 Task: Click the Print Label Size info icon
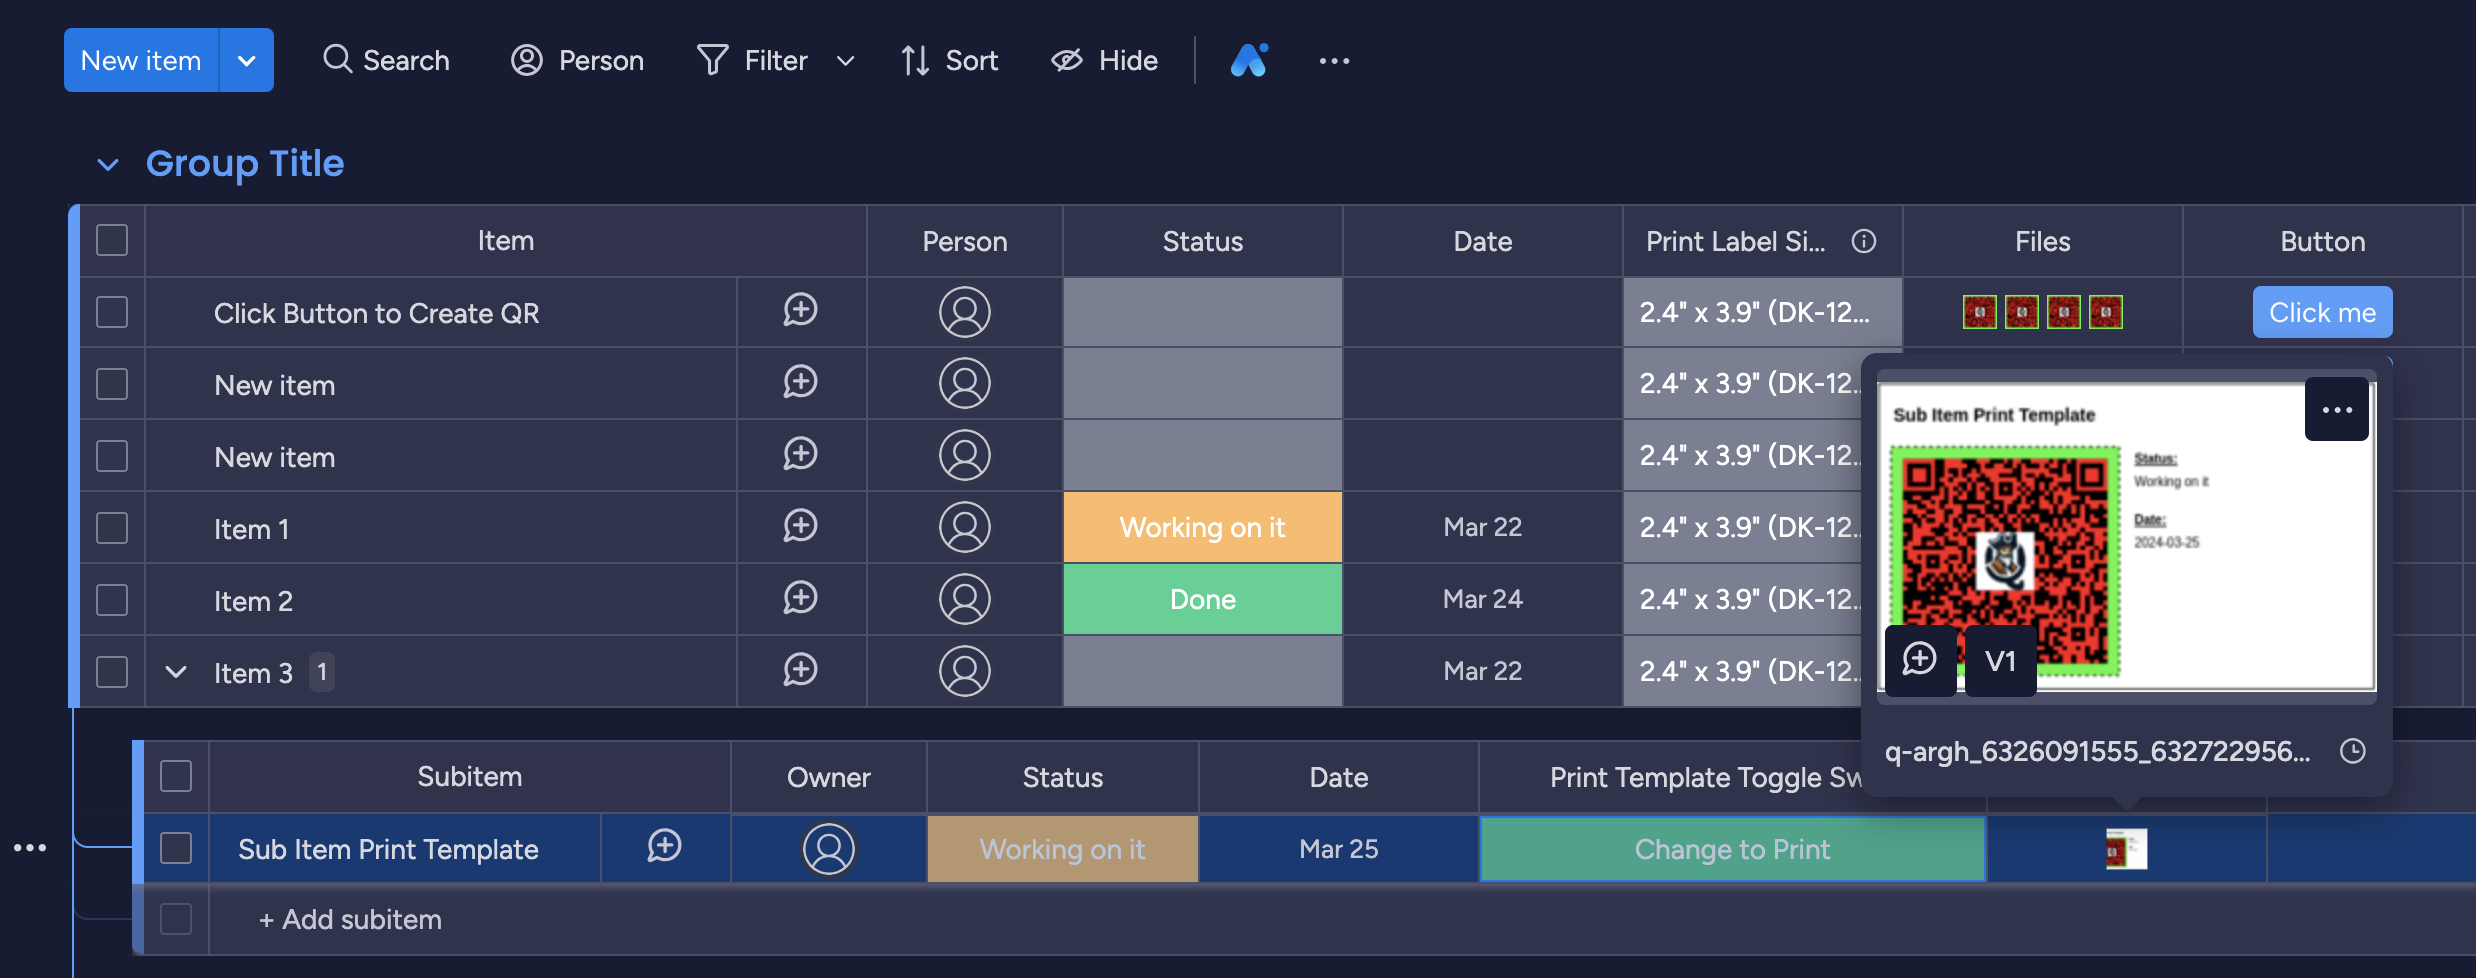[x=1864, y=241]
